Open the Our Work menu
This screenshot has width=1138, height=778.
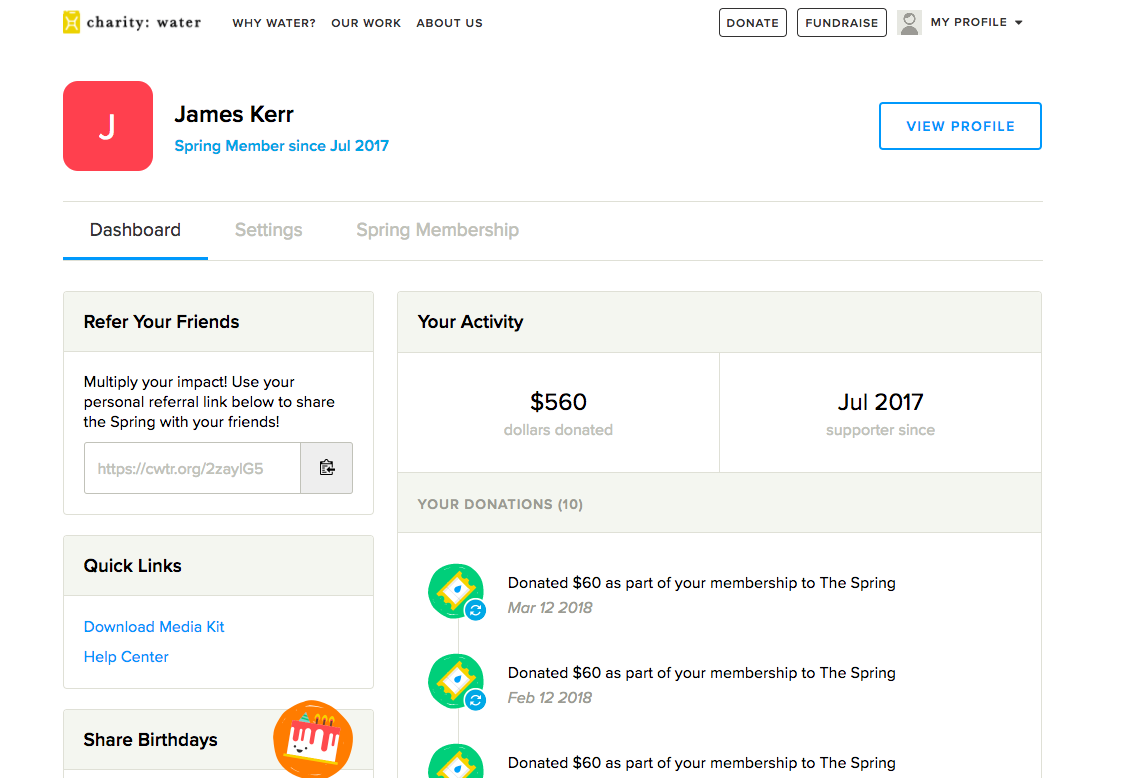pos(366,23)
